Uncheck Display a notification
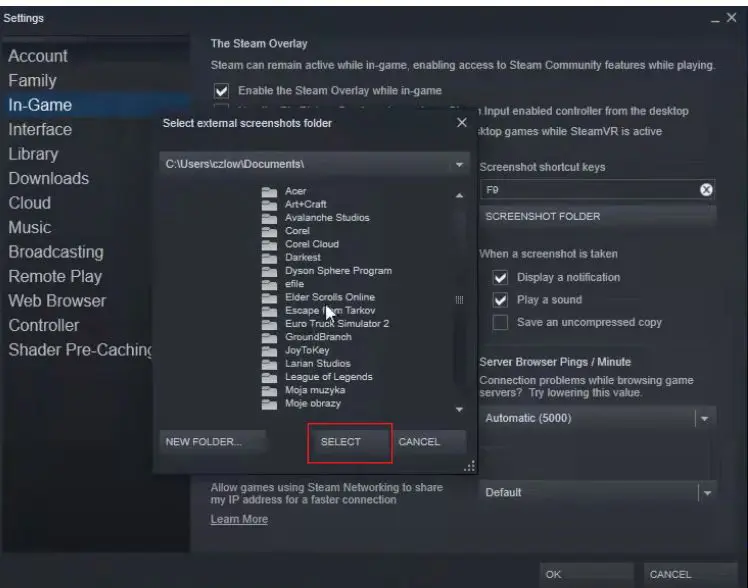The height and width of the screenshot is (588, 748). tap(500, 278)
